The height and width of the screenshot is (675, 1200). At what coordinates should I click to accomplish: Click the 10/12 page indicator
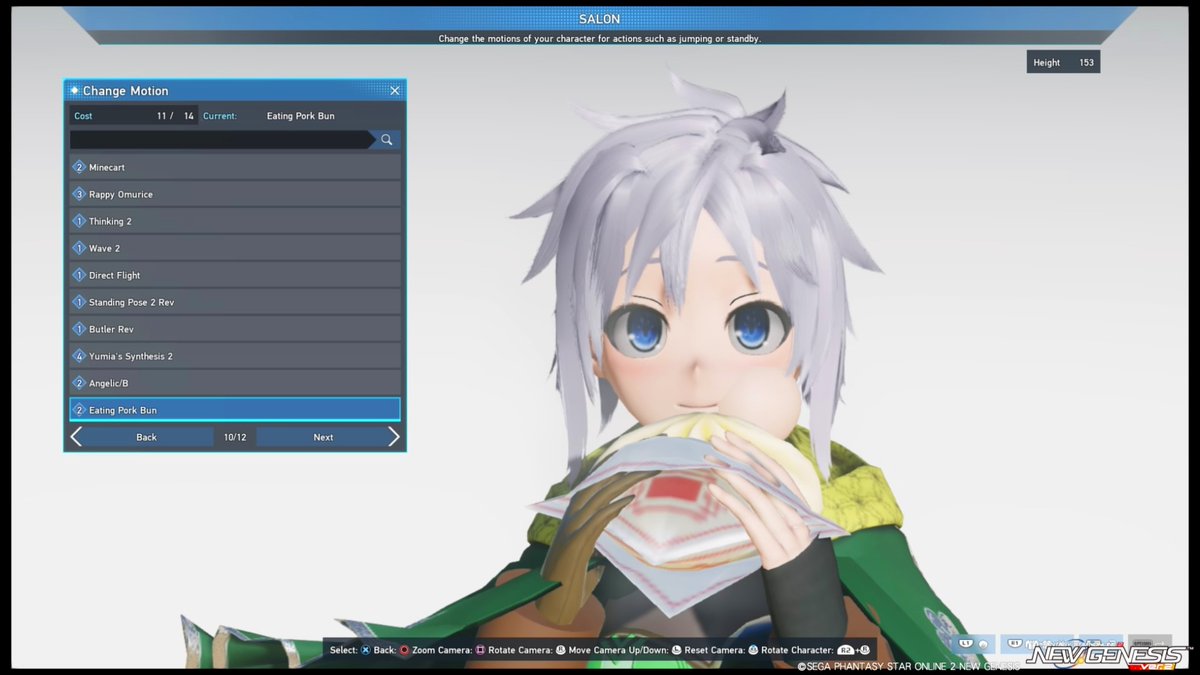click(235, 437)
